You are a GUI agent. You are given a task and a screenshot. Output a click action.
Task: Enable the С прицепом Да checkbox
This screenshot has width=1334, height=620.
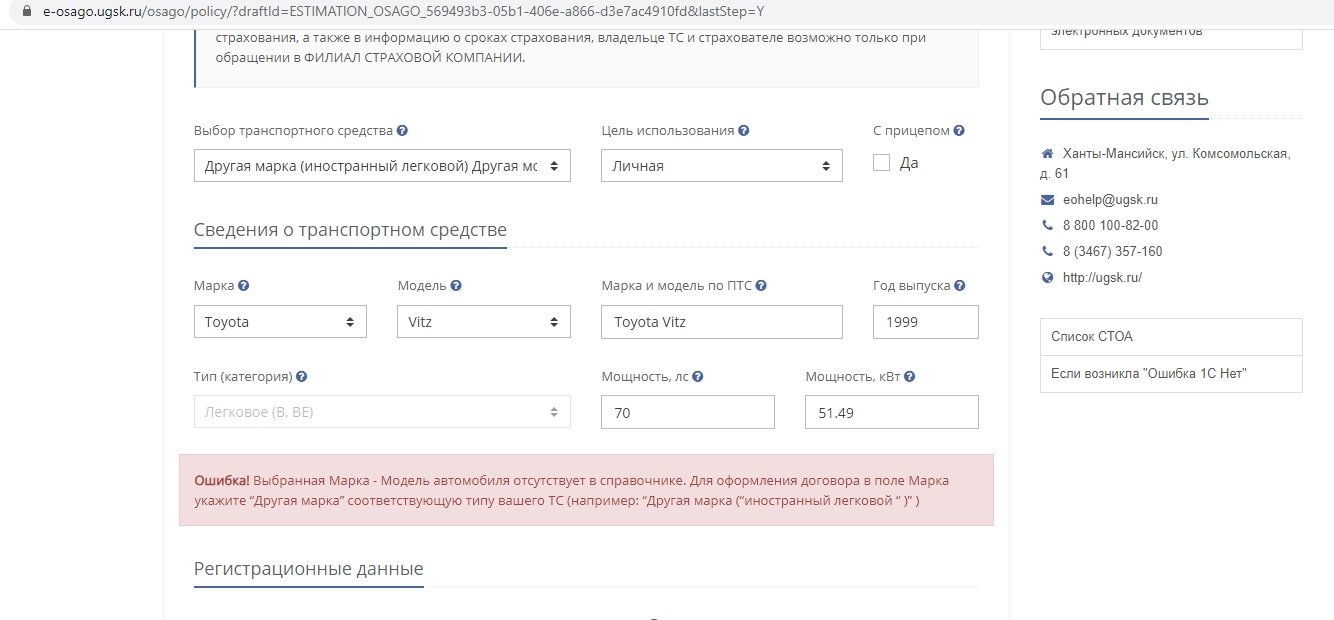point(881,163)
